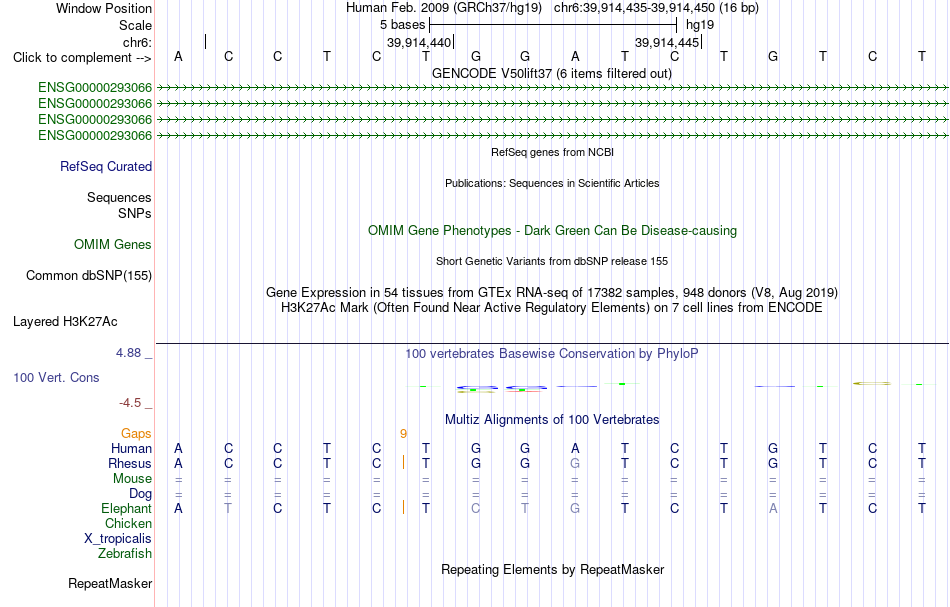Open the GTEx Gene Expression in 54 tissues title

(x=552, y=293)
